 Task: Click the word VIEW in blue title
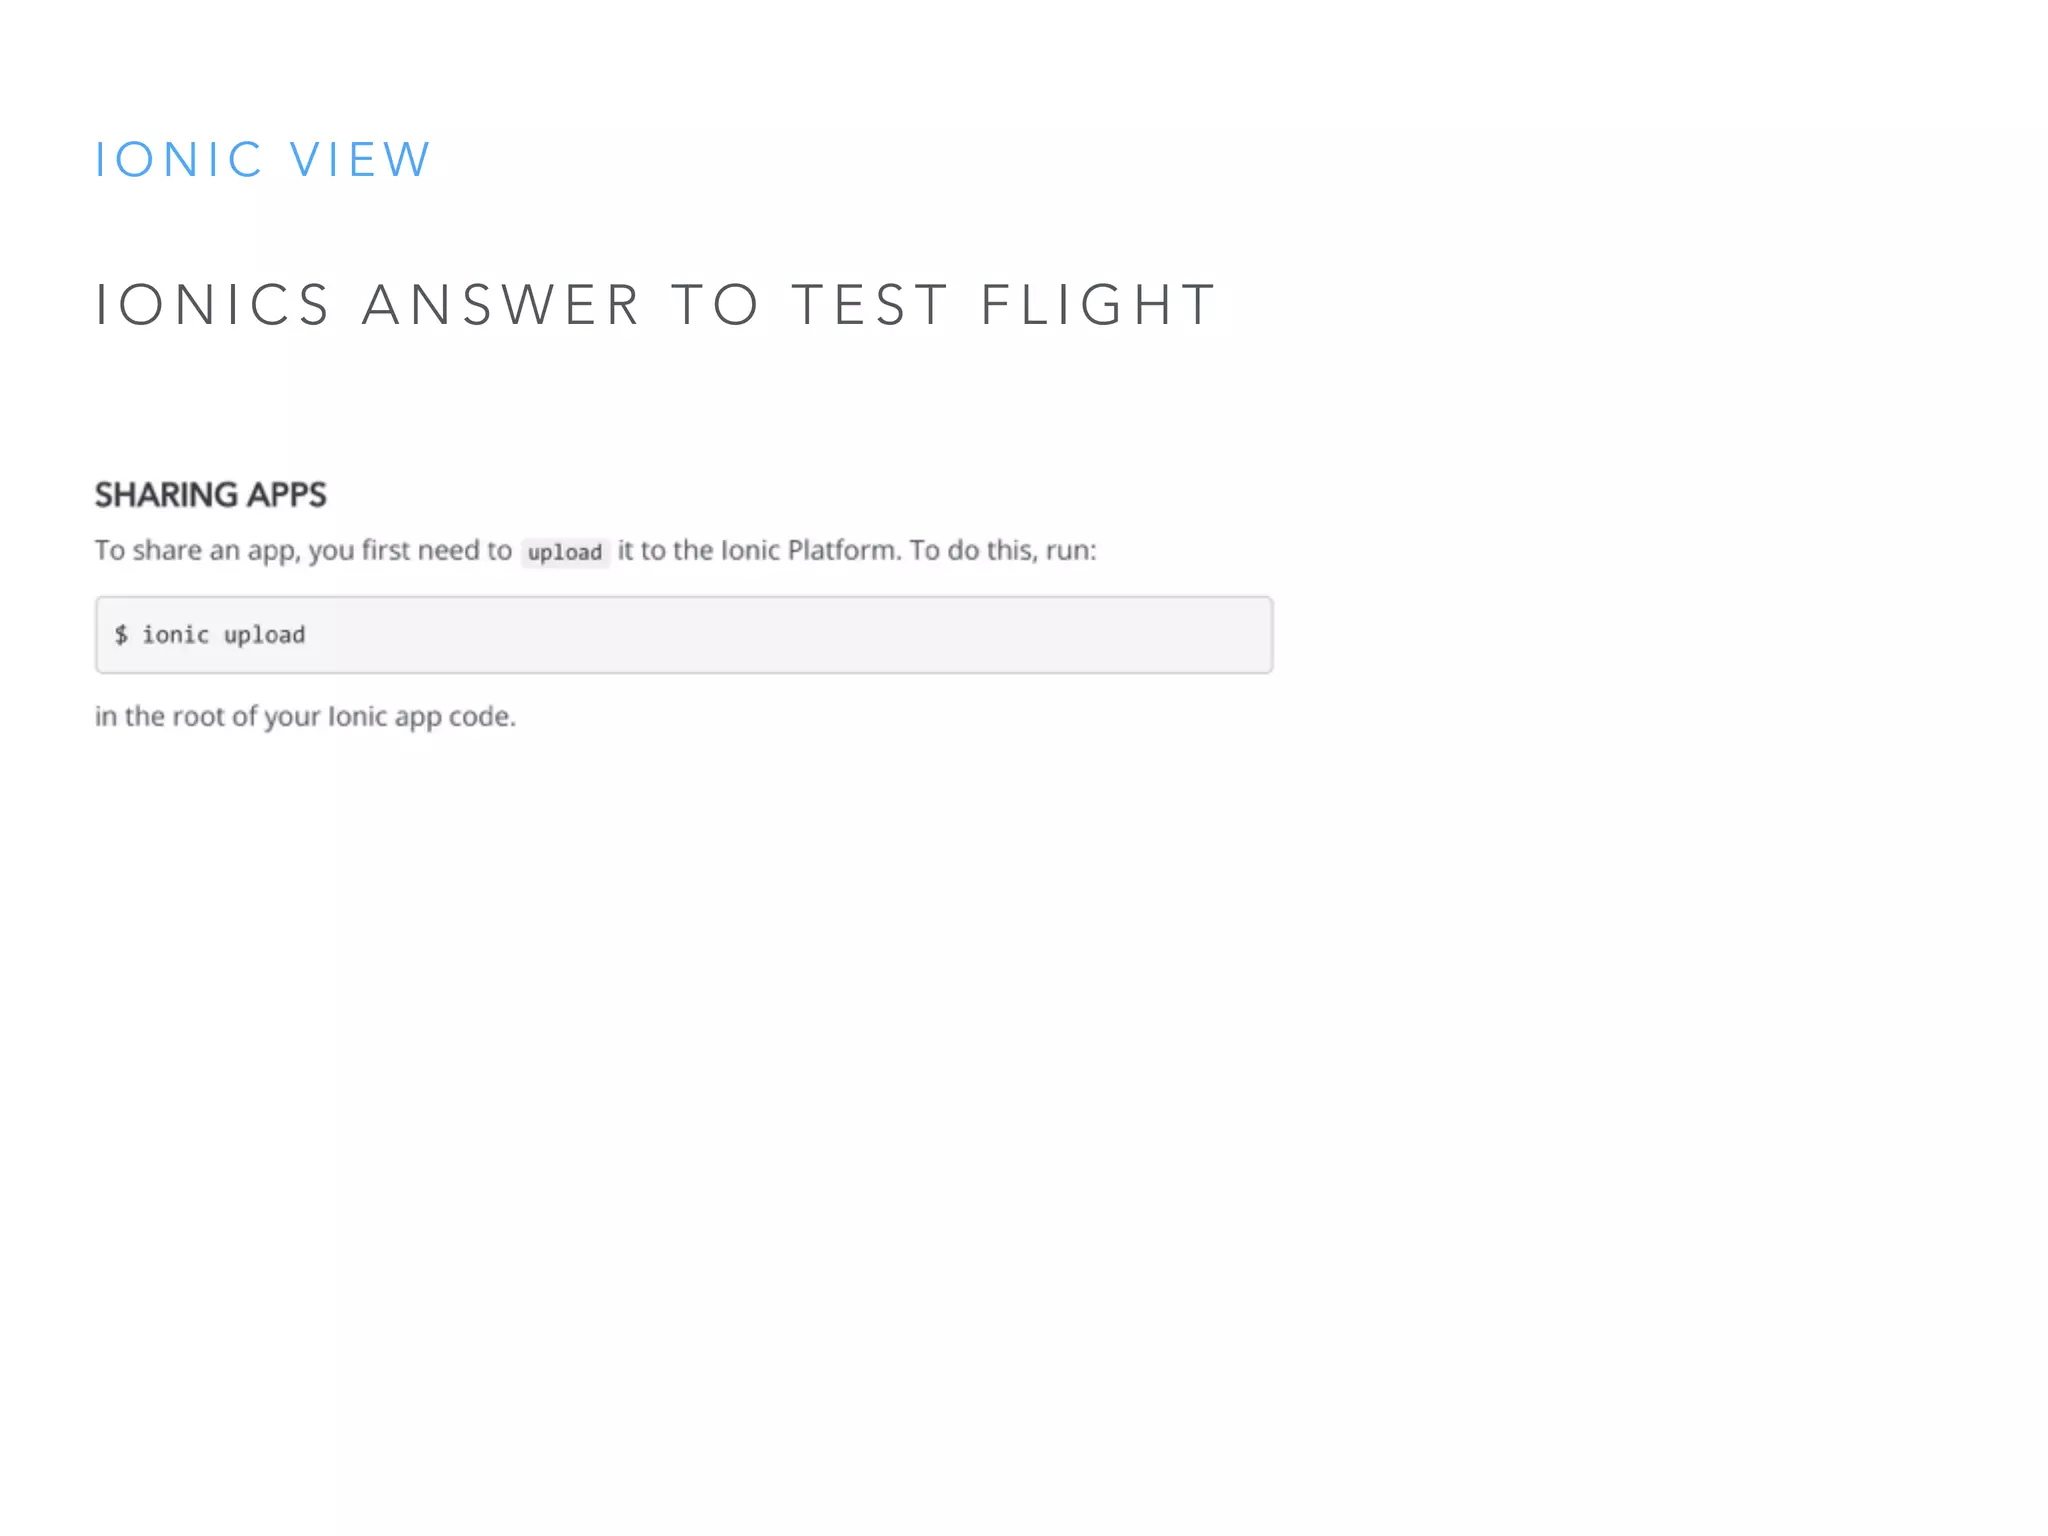point(360,160)
